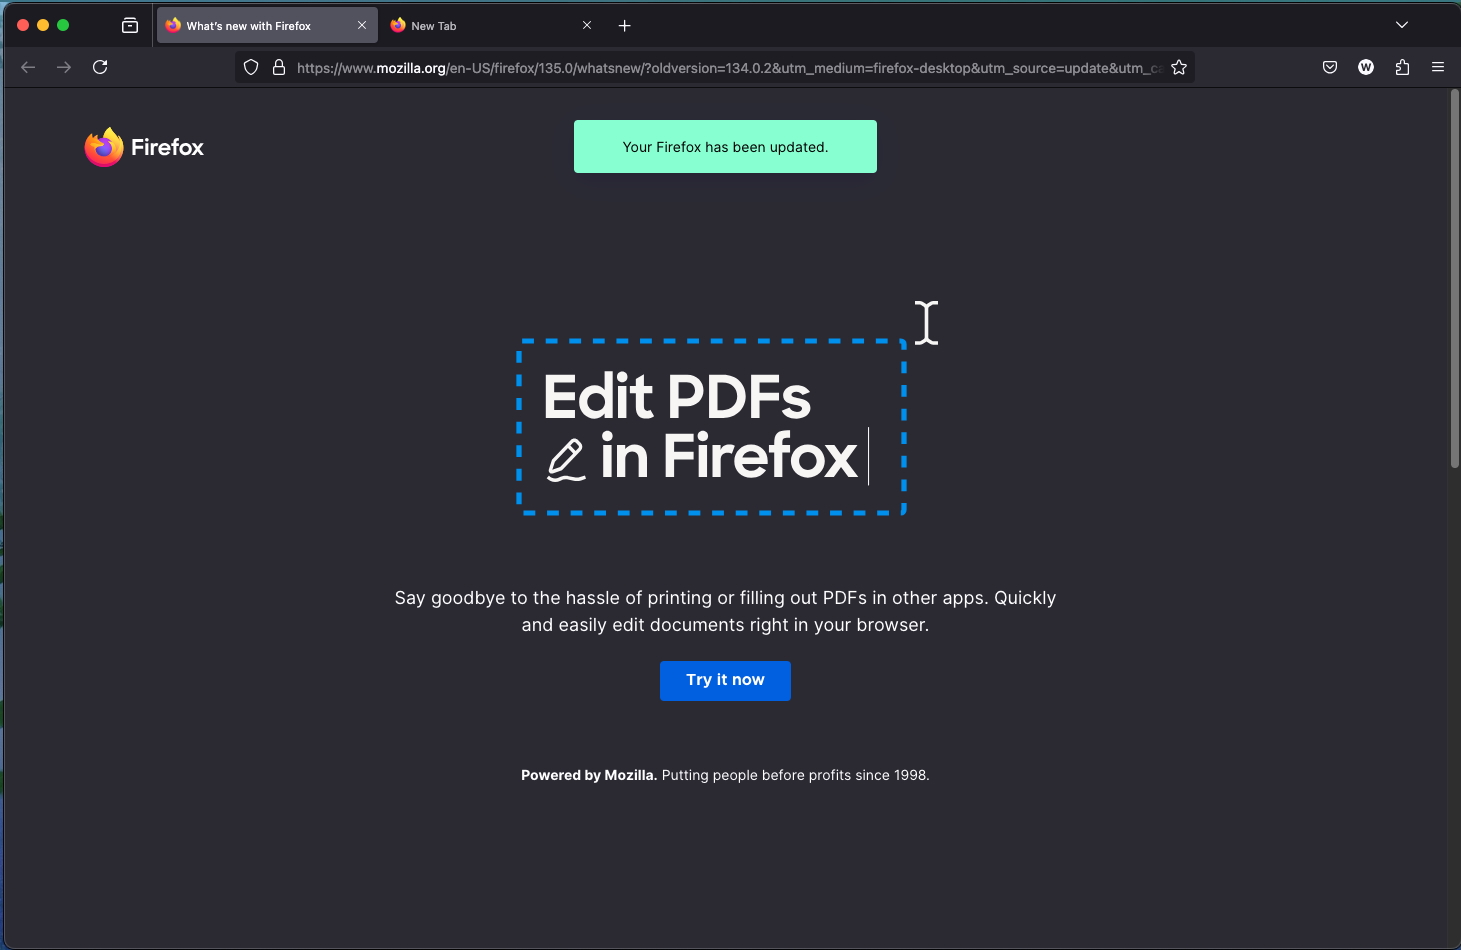
Task: Close the New Tab tab
Action: pos(587,25)
